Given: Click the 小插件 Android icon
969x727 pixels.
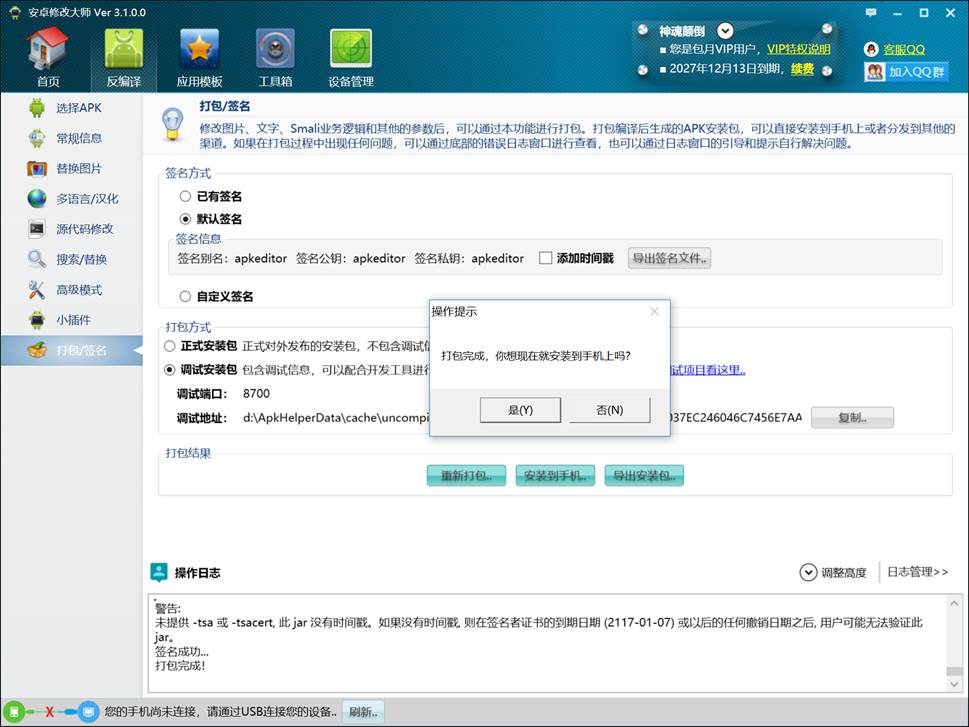Looking at the screenshot, I should click(37, 320).
